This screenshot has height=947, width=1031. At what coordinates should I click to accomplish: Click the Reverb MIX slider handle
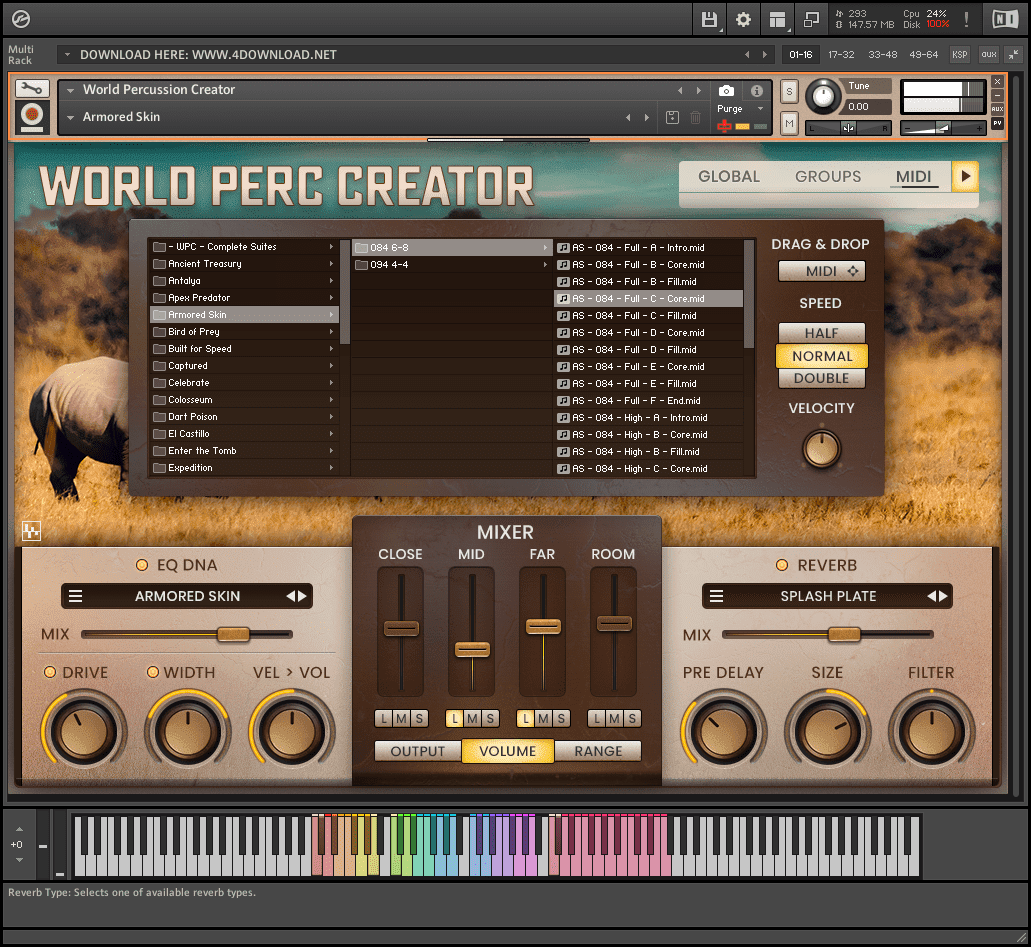tap(844, 634)
